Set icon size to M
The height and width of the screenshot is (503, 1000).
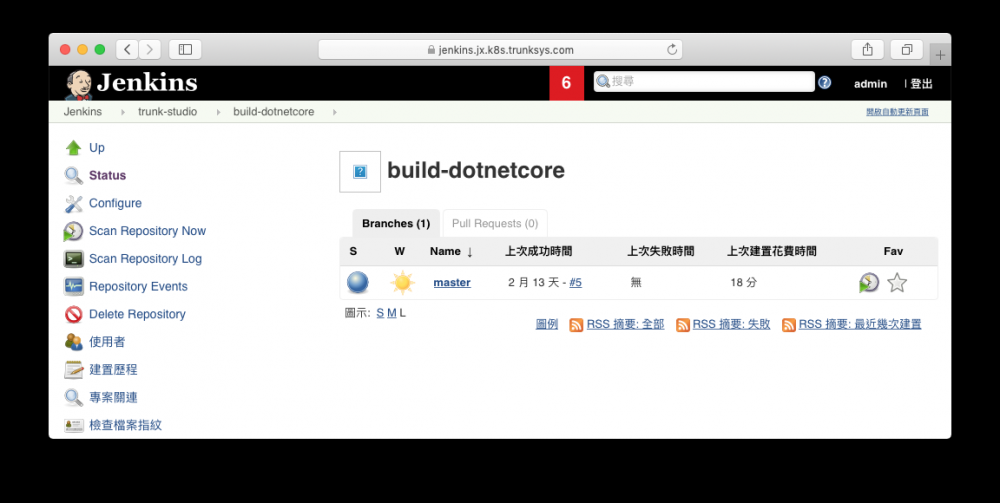pos(392,313)
